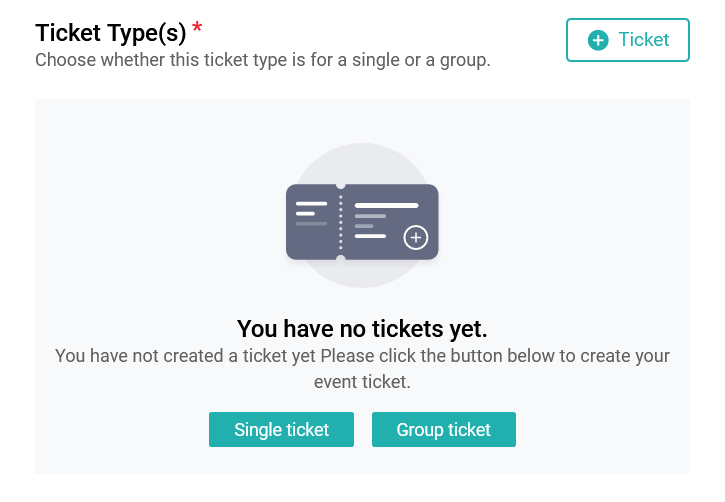
Task: Choose the Group ticket button
Action: pyautogui.click(x=443, y=429)
